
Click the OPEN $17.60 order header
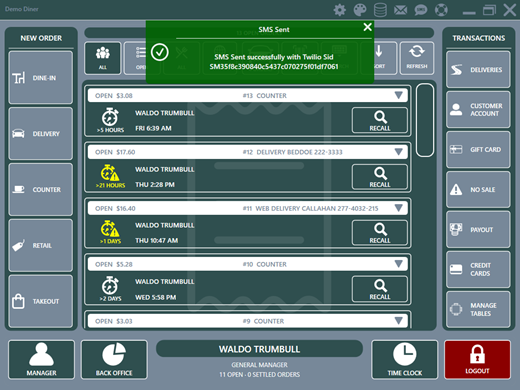pyautogui.click(x=248, y=152)
